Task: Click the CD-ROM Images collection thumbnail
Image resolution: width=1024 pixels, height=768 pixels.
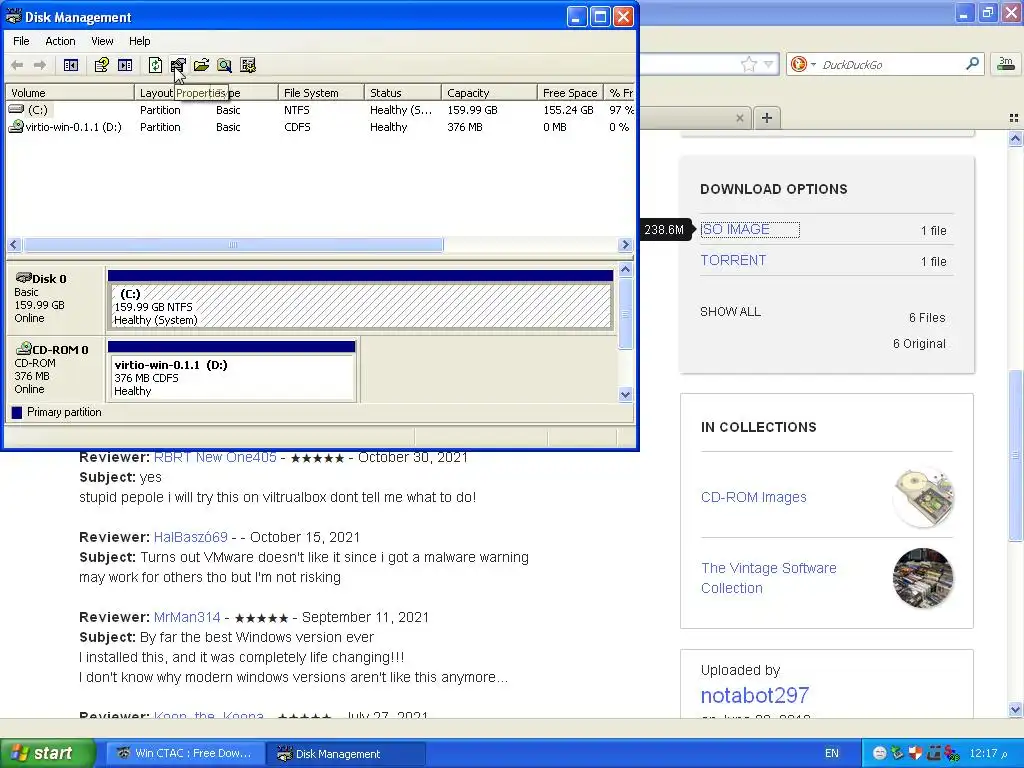Action: coord(923,497)
